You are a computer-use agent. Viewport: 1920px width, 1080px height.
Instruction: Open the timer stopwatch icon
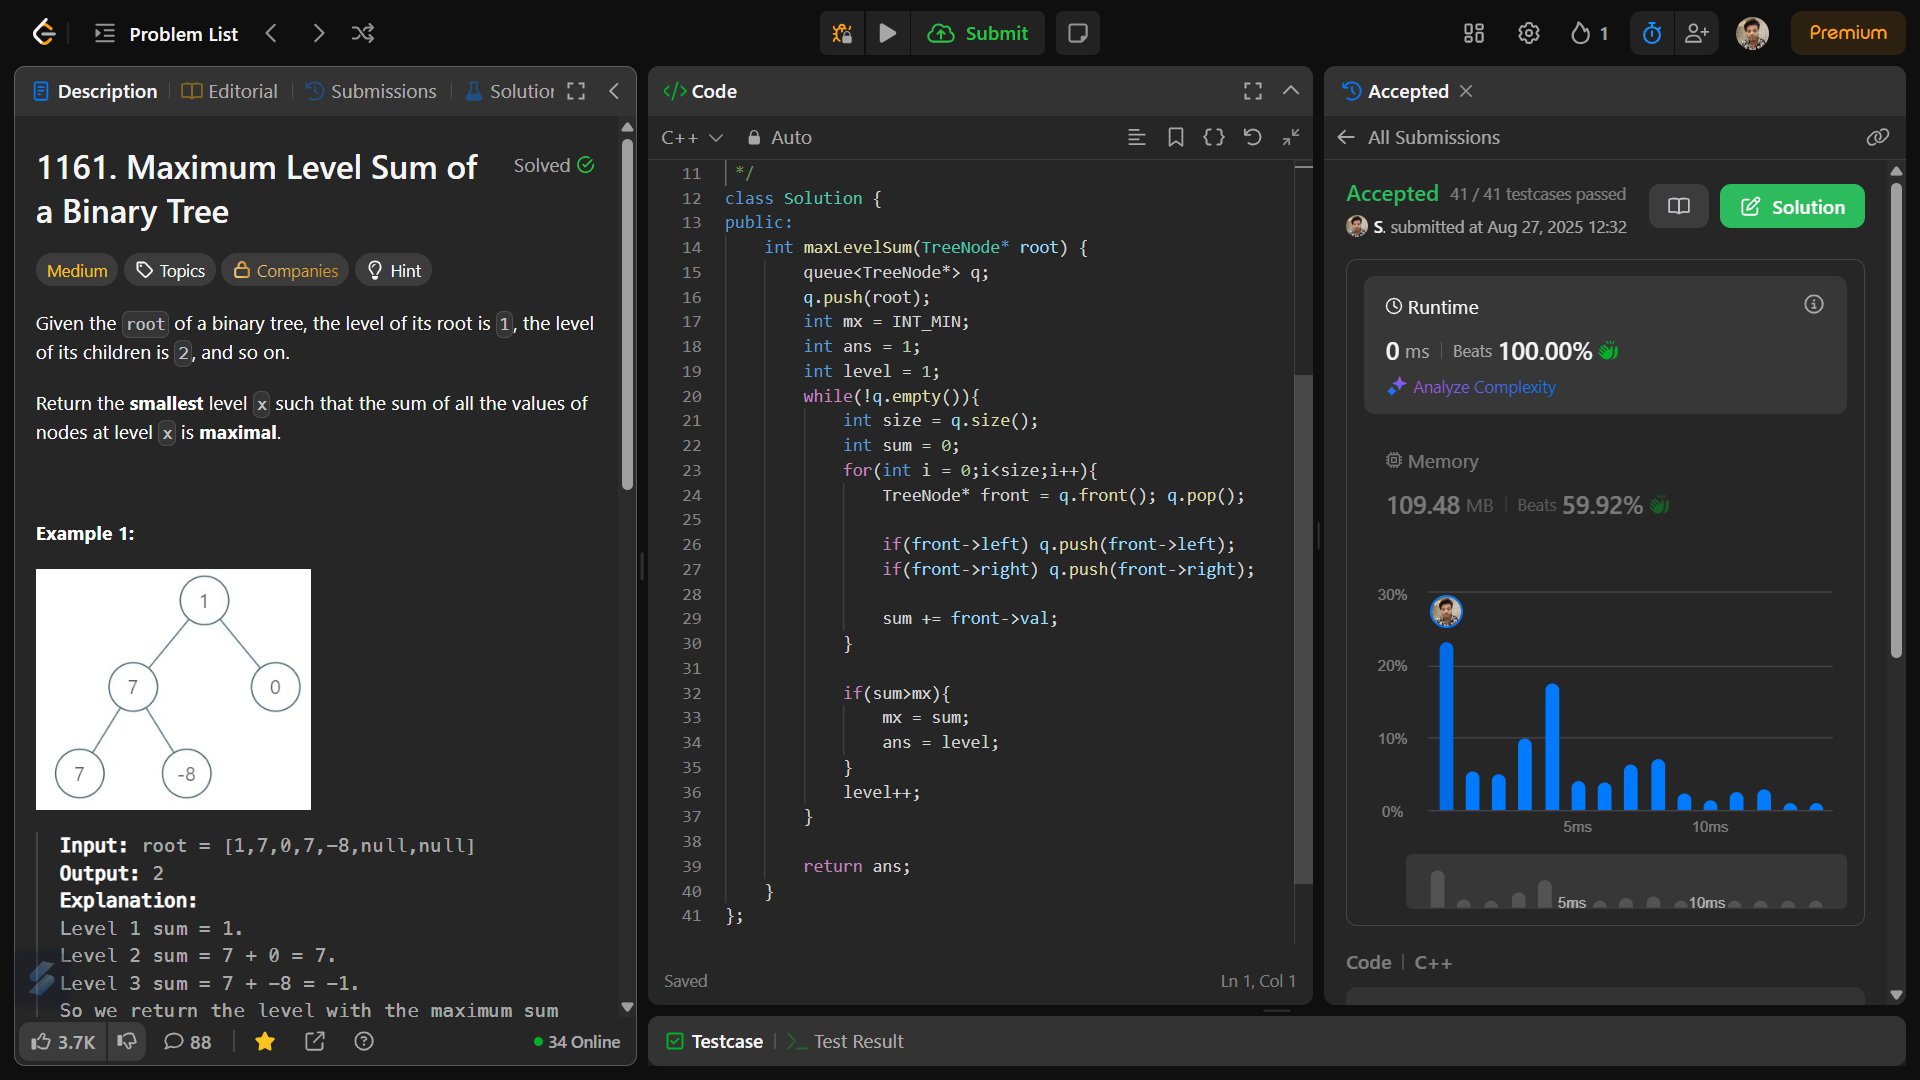(1652, 33)
